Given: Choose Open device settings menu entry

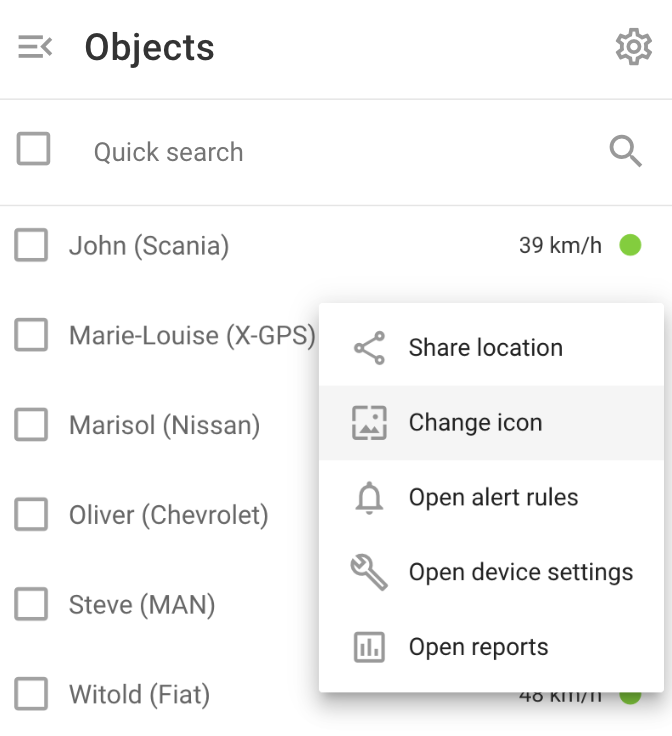Looking at the screenshot, I should click(x=521, y=572).
